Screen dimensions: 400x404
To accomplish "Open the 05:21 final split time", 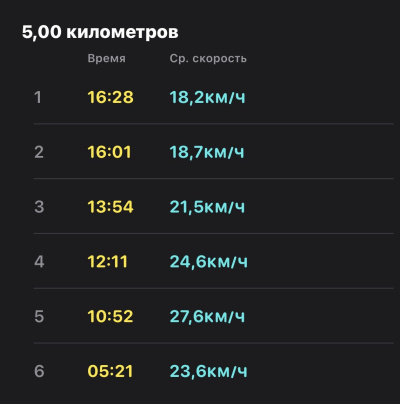I will click(x=110, y=371).
